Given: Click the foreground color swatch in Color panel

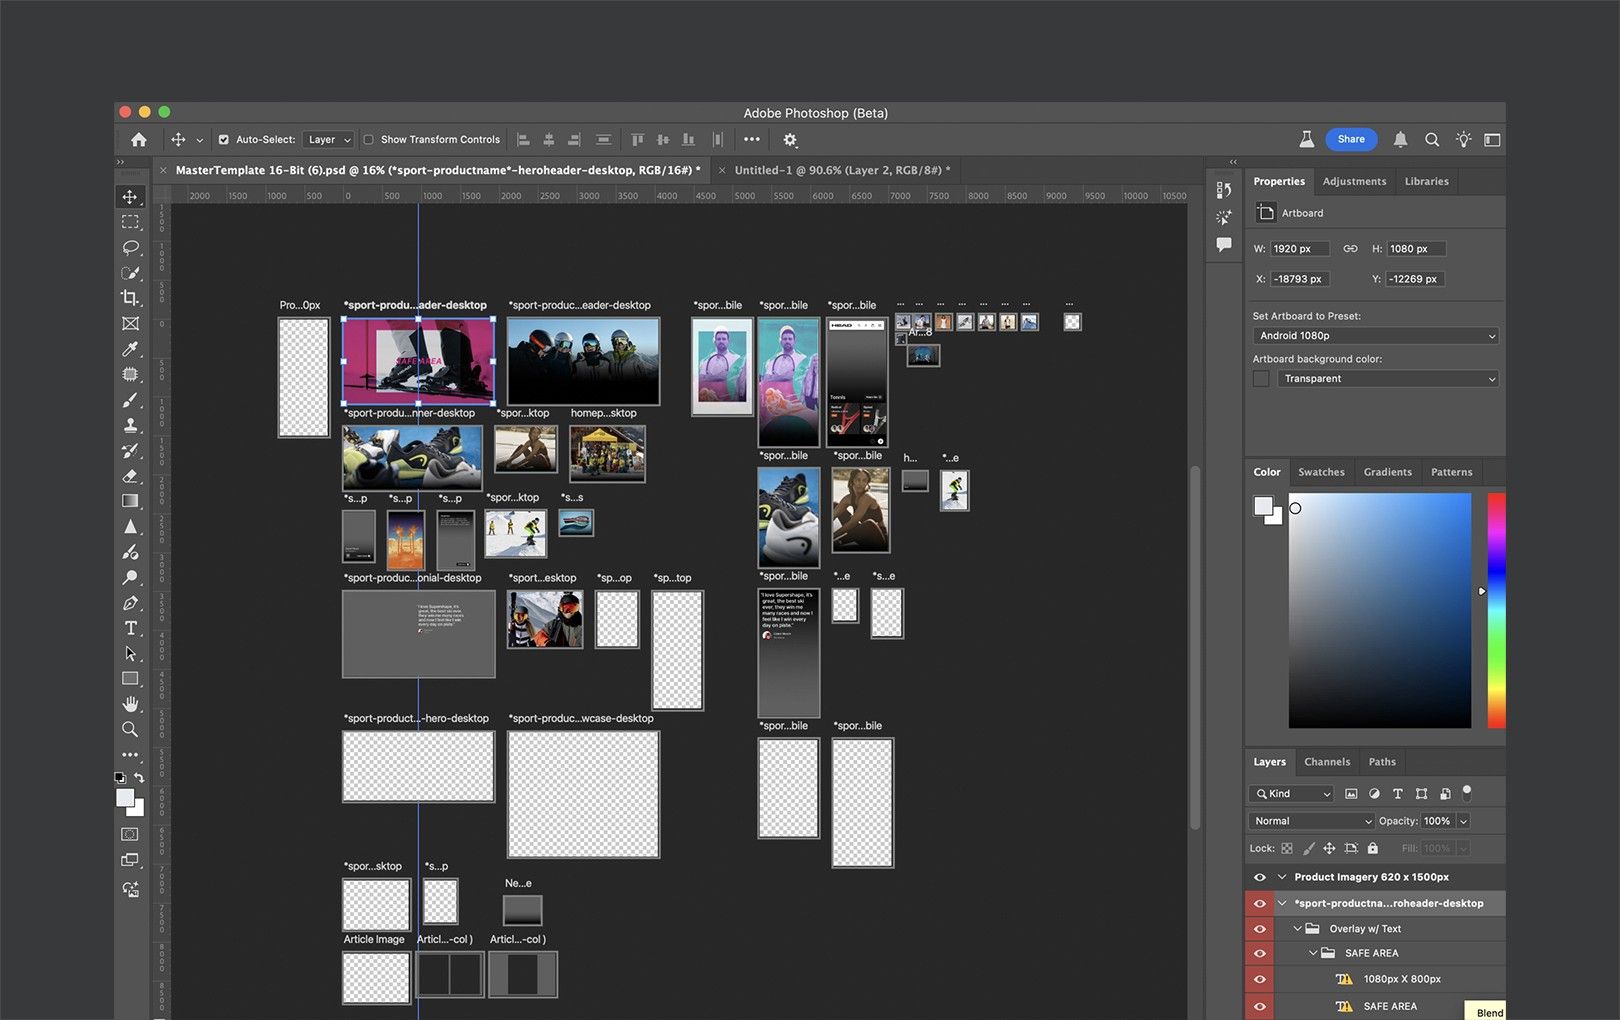Looking at the screenshot, I should coord(1264,506).
